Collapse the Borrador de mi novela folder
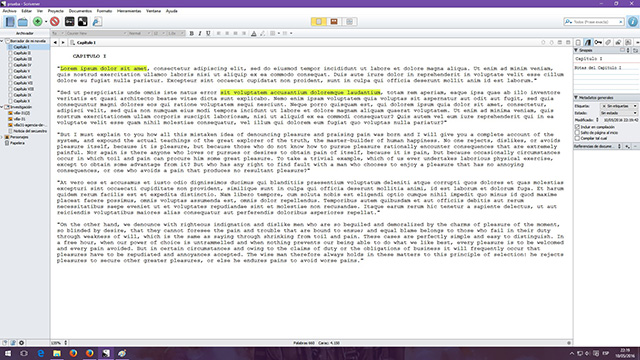The image size is (640, 360). [2, 41]
